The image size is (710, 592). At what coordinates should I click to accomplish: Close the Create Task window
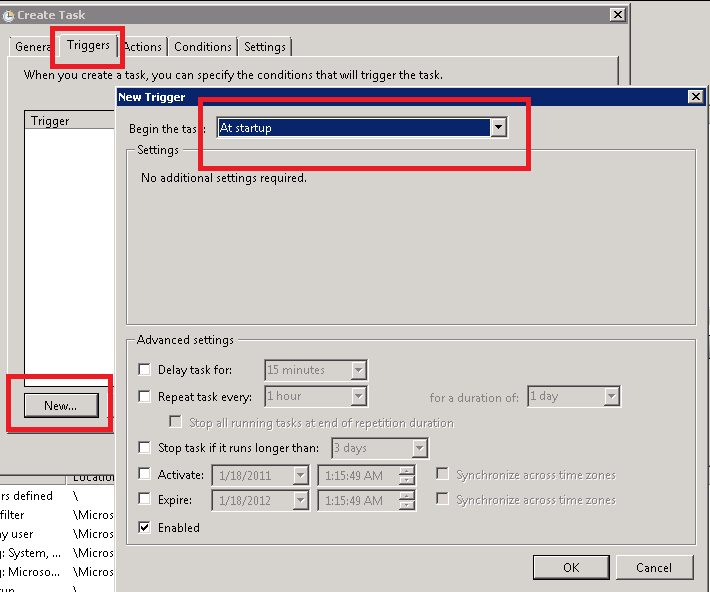click(x=618, y=15)
